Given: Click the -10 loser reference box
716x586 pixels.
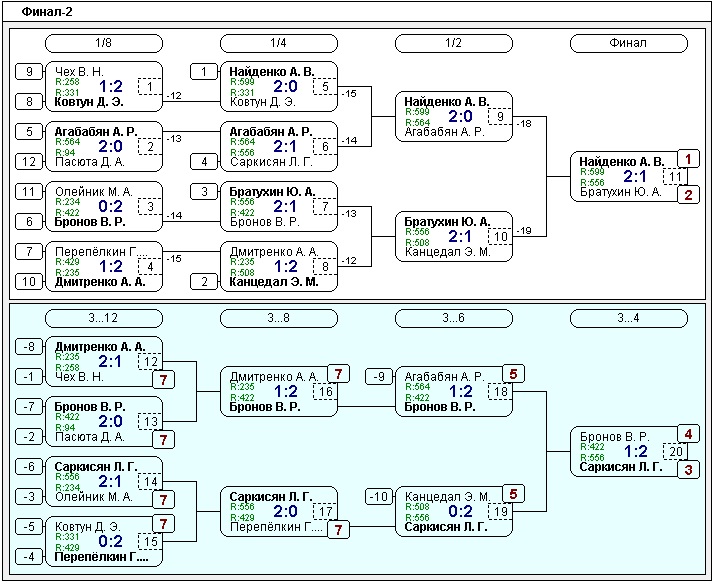Looking at the screenshot, I should tap(379, 496).
